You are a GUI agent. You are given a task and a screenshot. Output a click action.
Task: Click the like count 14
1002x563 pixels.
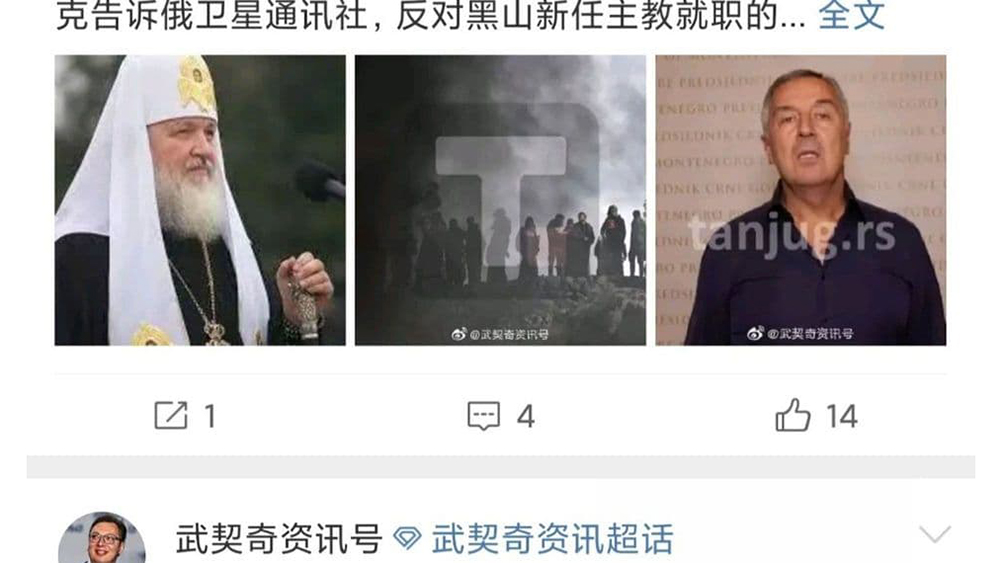click(842, 417)
